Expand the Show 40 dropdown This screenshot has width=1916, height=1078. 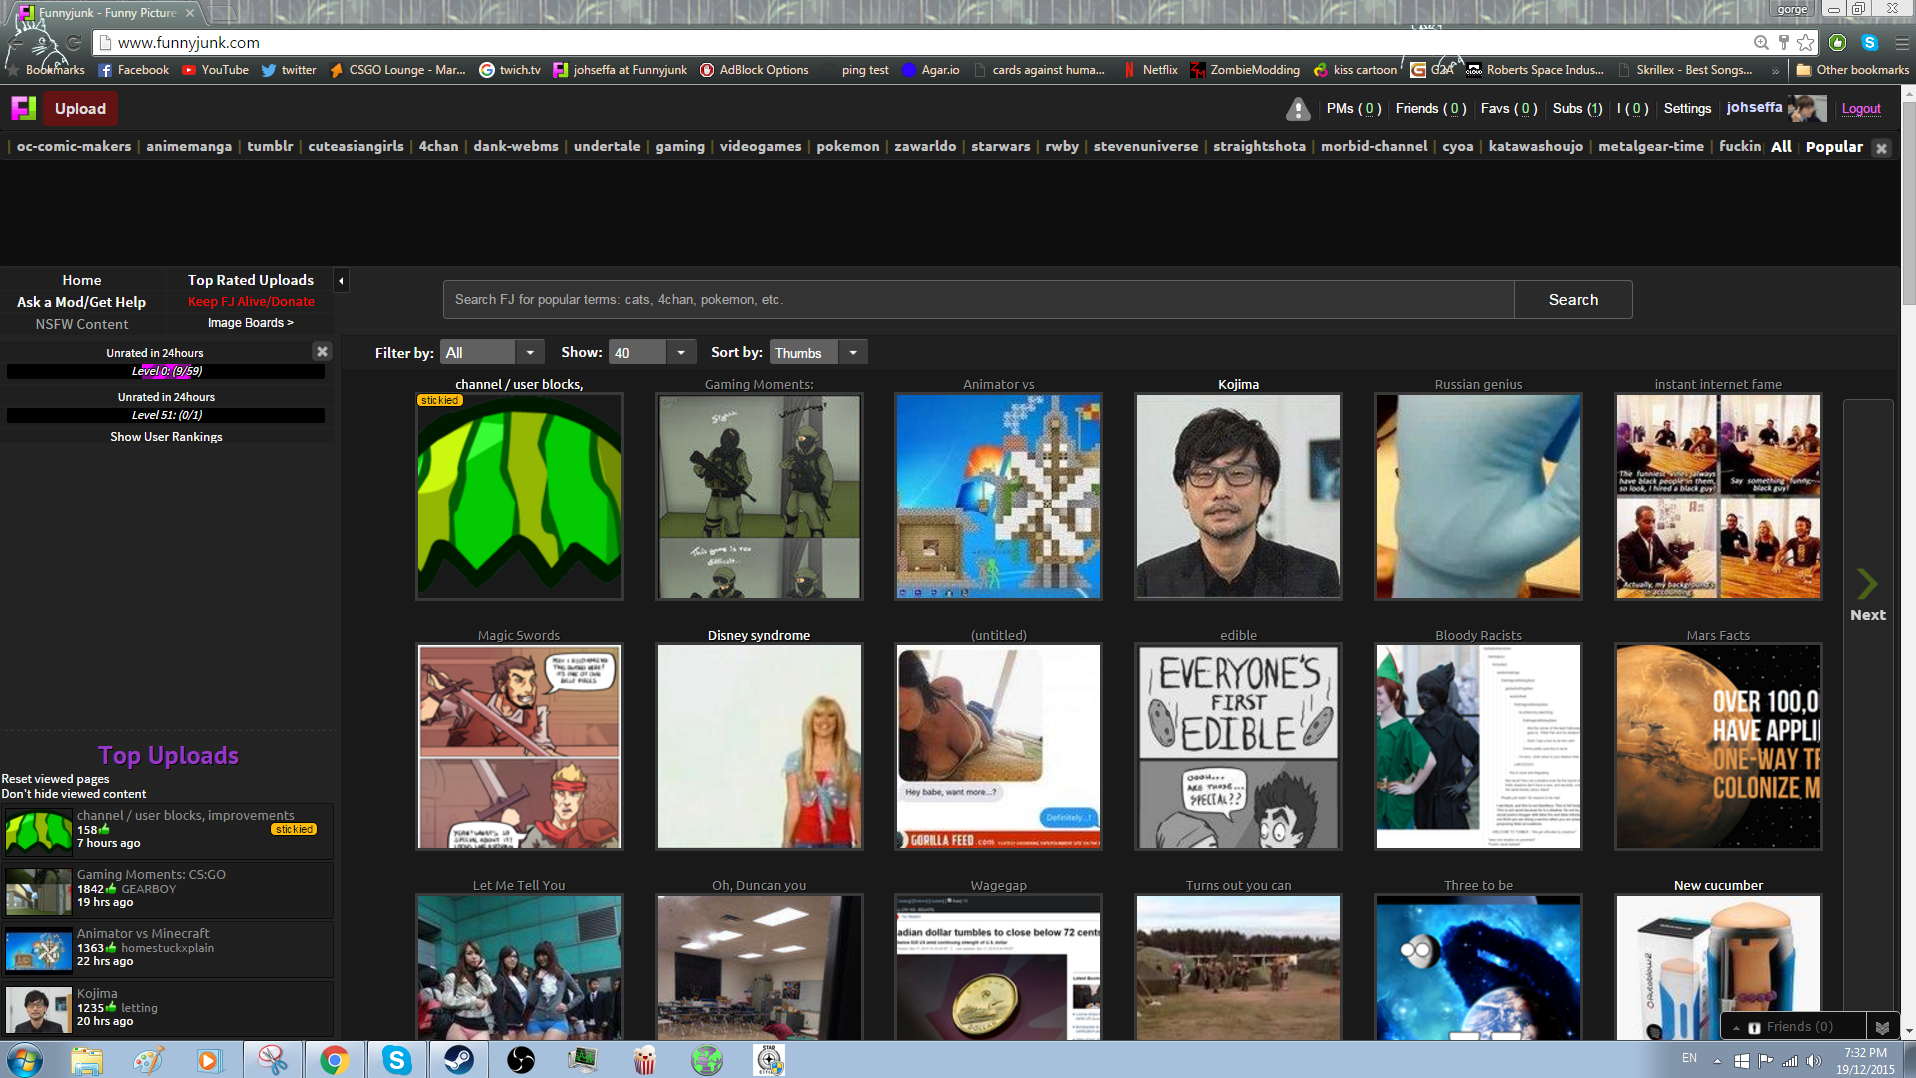[652, 353]
